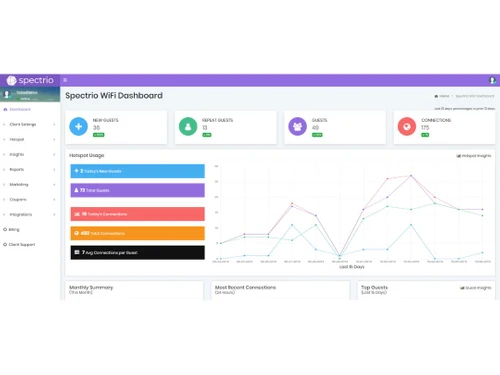Click the Home breadcrumb link

coord(444,96)
